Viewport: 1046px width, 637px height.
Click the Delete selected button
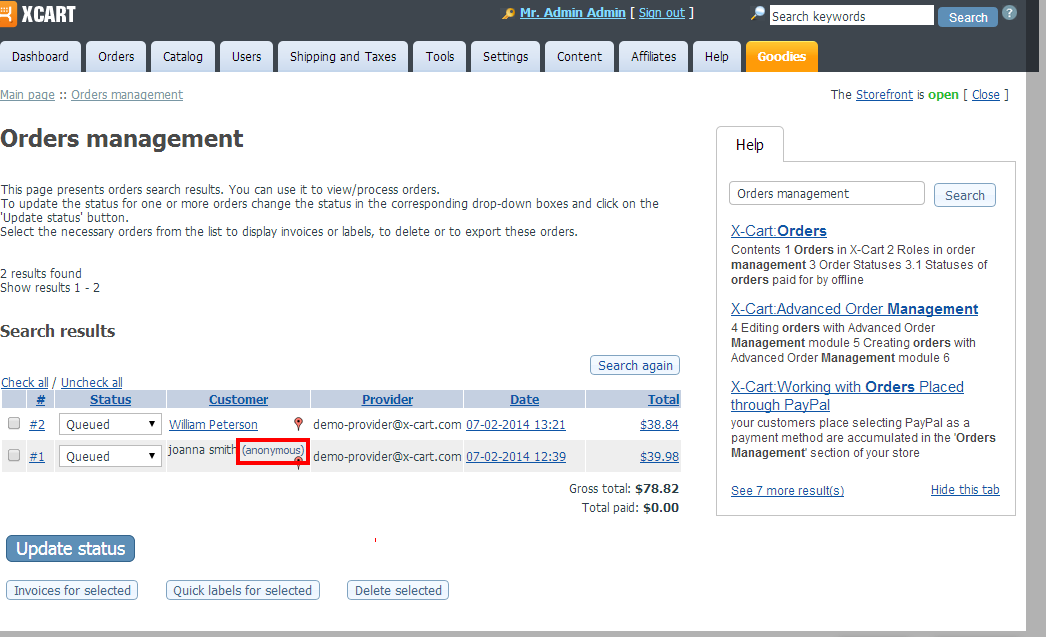[398, 590]
